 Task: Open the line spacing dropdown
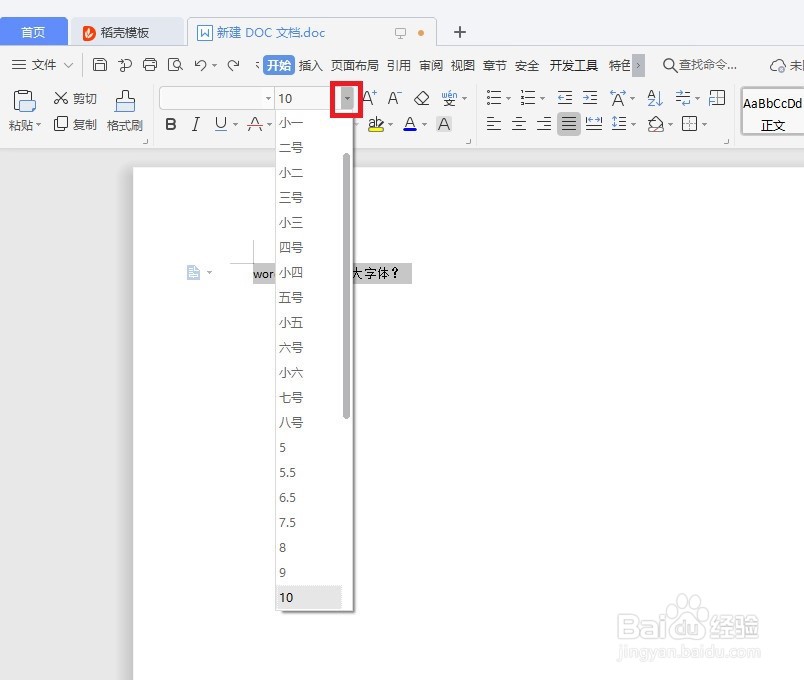632,124
